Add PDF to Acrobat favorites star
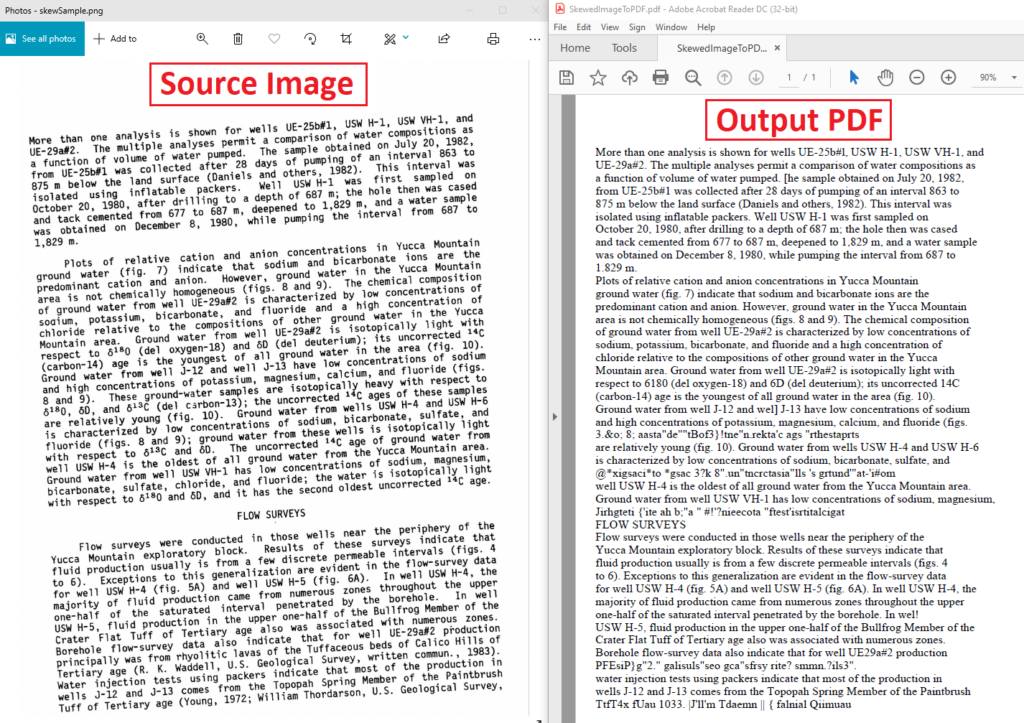The image size is (1024, 723). coord(598,78)
